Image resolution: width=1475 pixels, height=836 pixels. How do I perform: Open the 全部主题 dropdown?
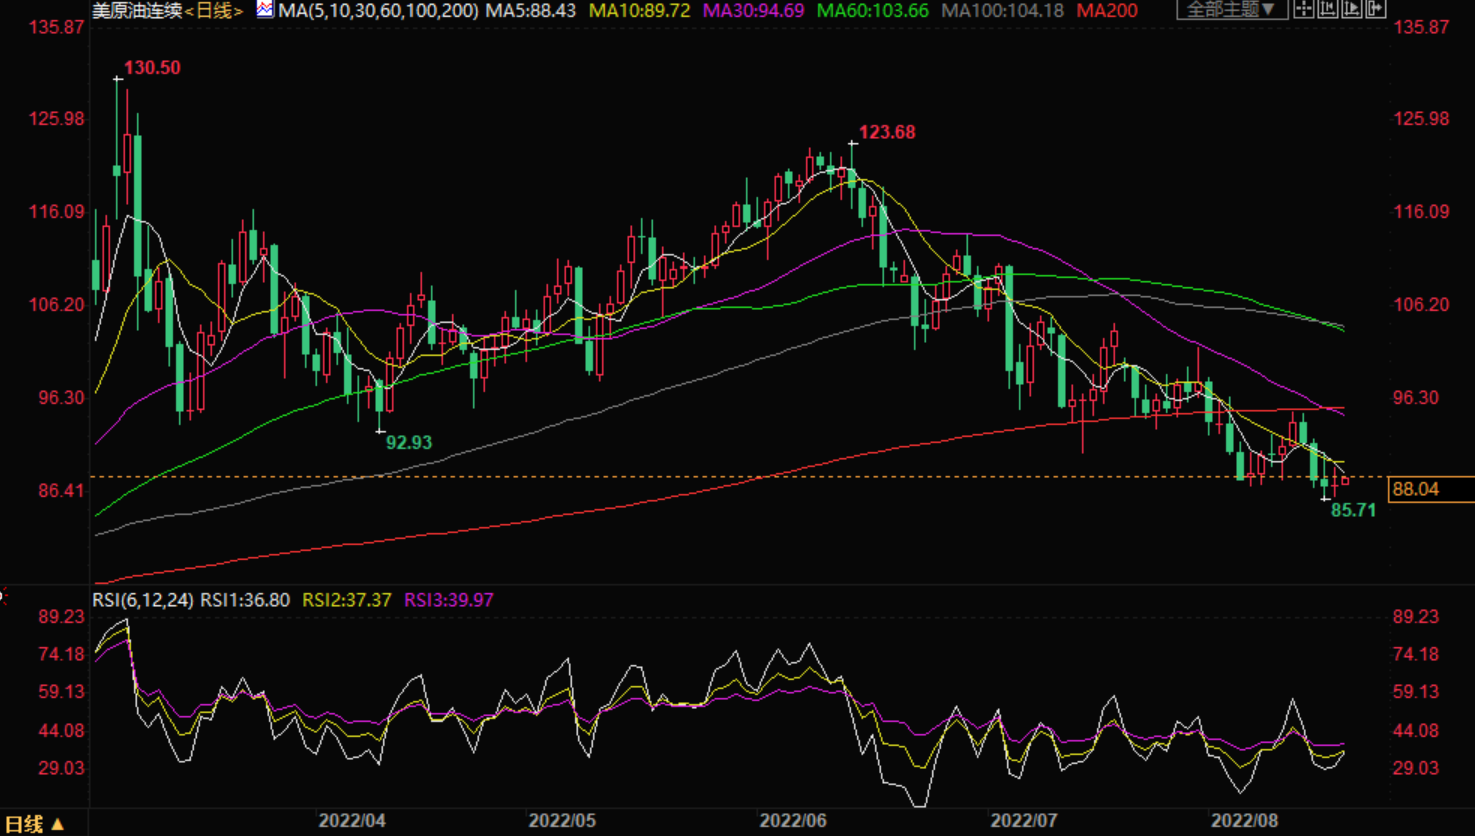pyautogui.click(x=1232, y=9)
